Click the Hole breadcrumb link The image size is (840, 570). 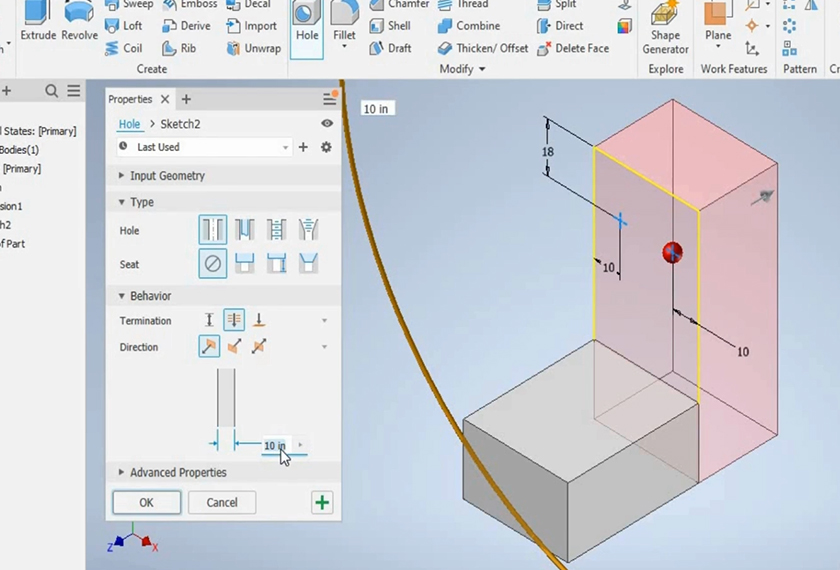click(x=129, y=124)
